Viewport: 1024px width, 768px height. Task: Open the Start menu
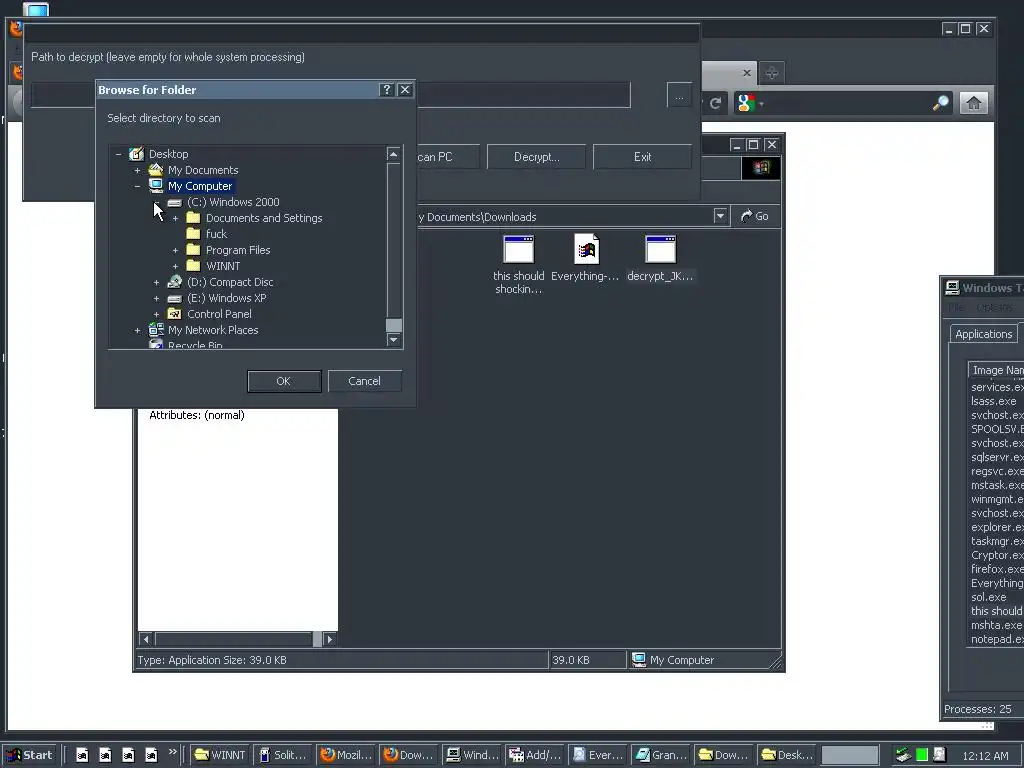click(30, 755)
